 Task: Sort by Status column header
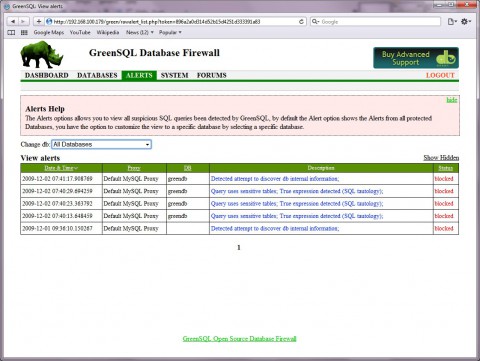pyautogui.click(x=446, y=168)
